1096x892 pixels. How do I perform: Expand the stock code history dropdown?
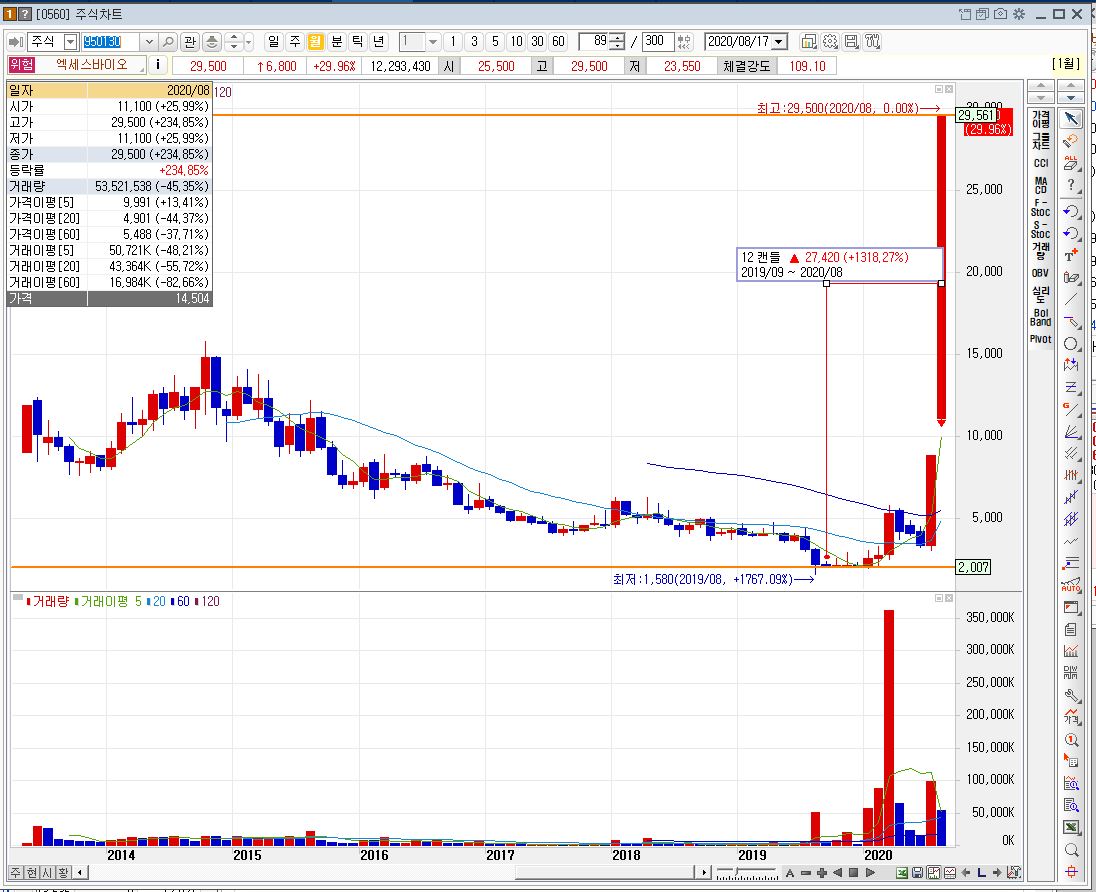pos(149,42)
